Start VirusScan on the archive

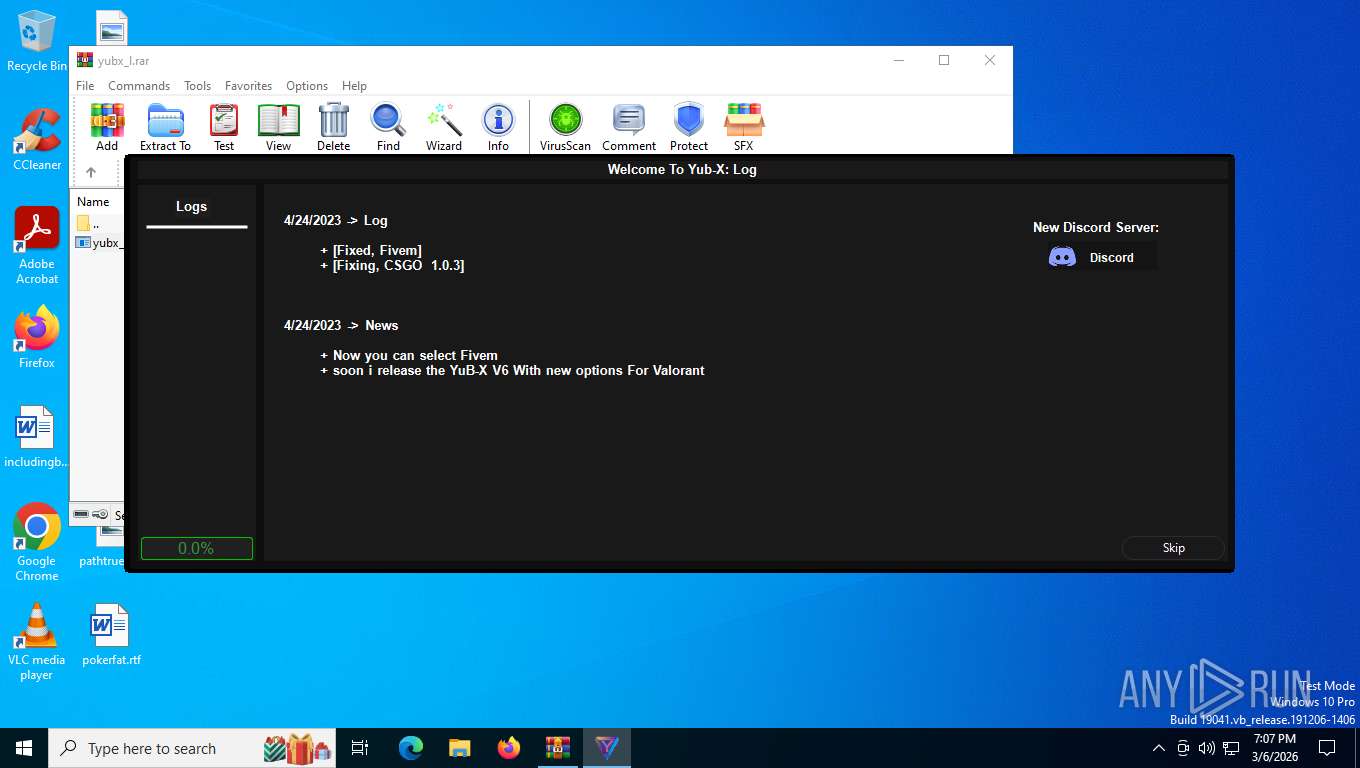click(x=565, y=127)
